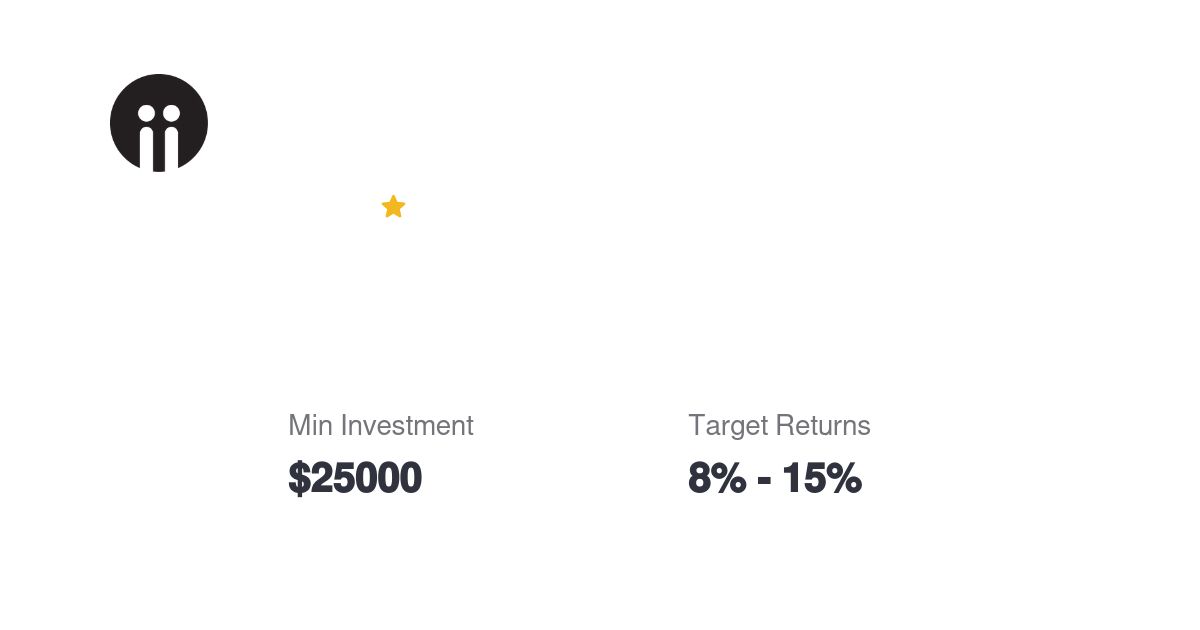Select the $25000 minimum investment value

(355, 478)
